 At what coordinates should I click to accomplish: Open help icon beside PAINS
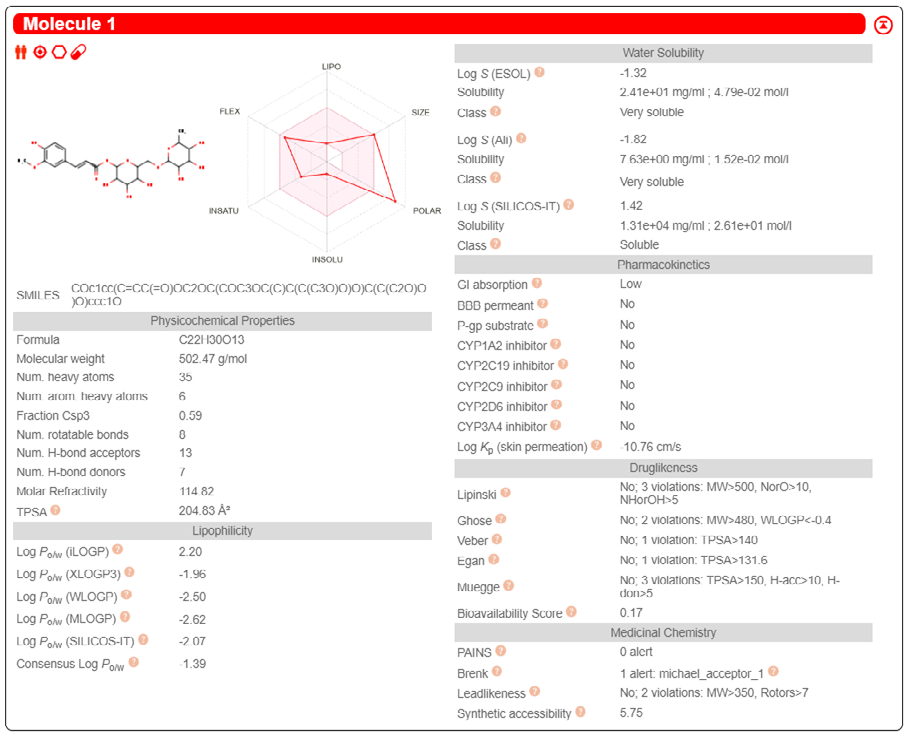[x=501, y=651]
